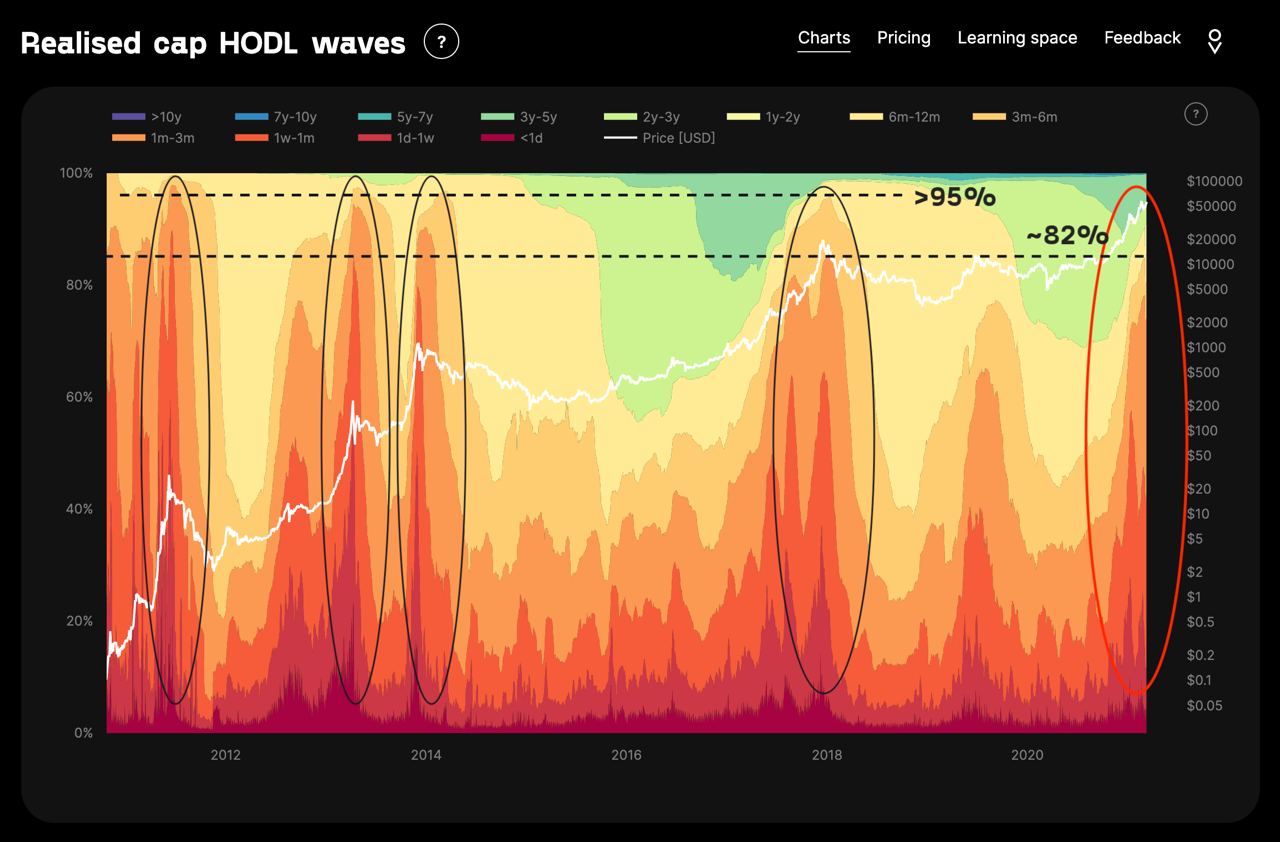
Task: Toggle the 1w-1m legend entry
Action: (x=274, y=138)
